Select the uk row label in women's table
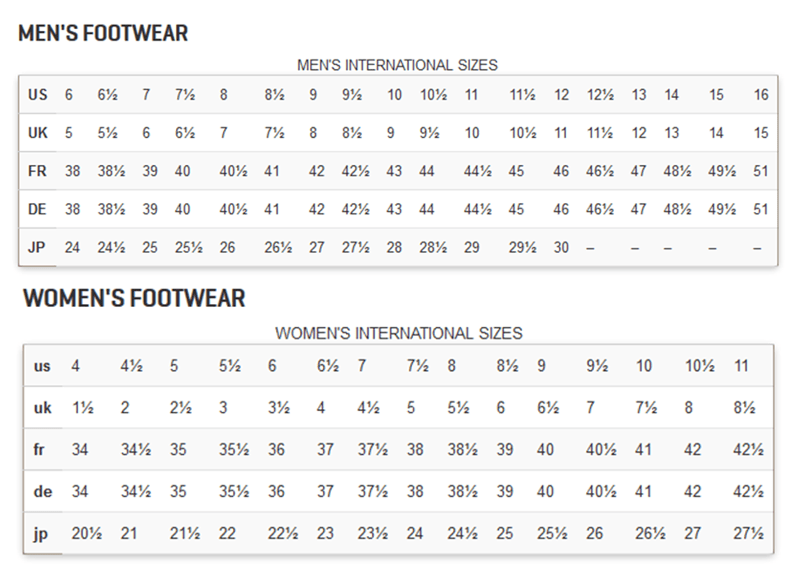Screen dimensions: 806x578 click(x=42, y=408)
